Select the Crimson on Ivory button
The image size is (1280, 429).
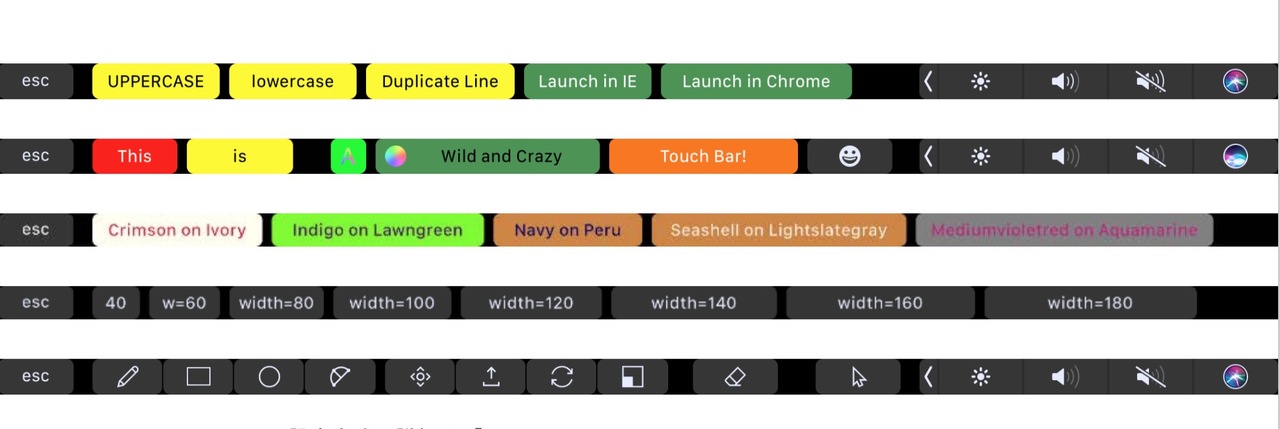coord(177,230)
